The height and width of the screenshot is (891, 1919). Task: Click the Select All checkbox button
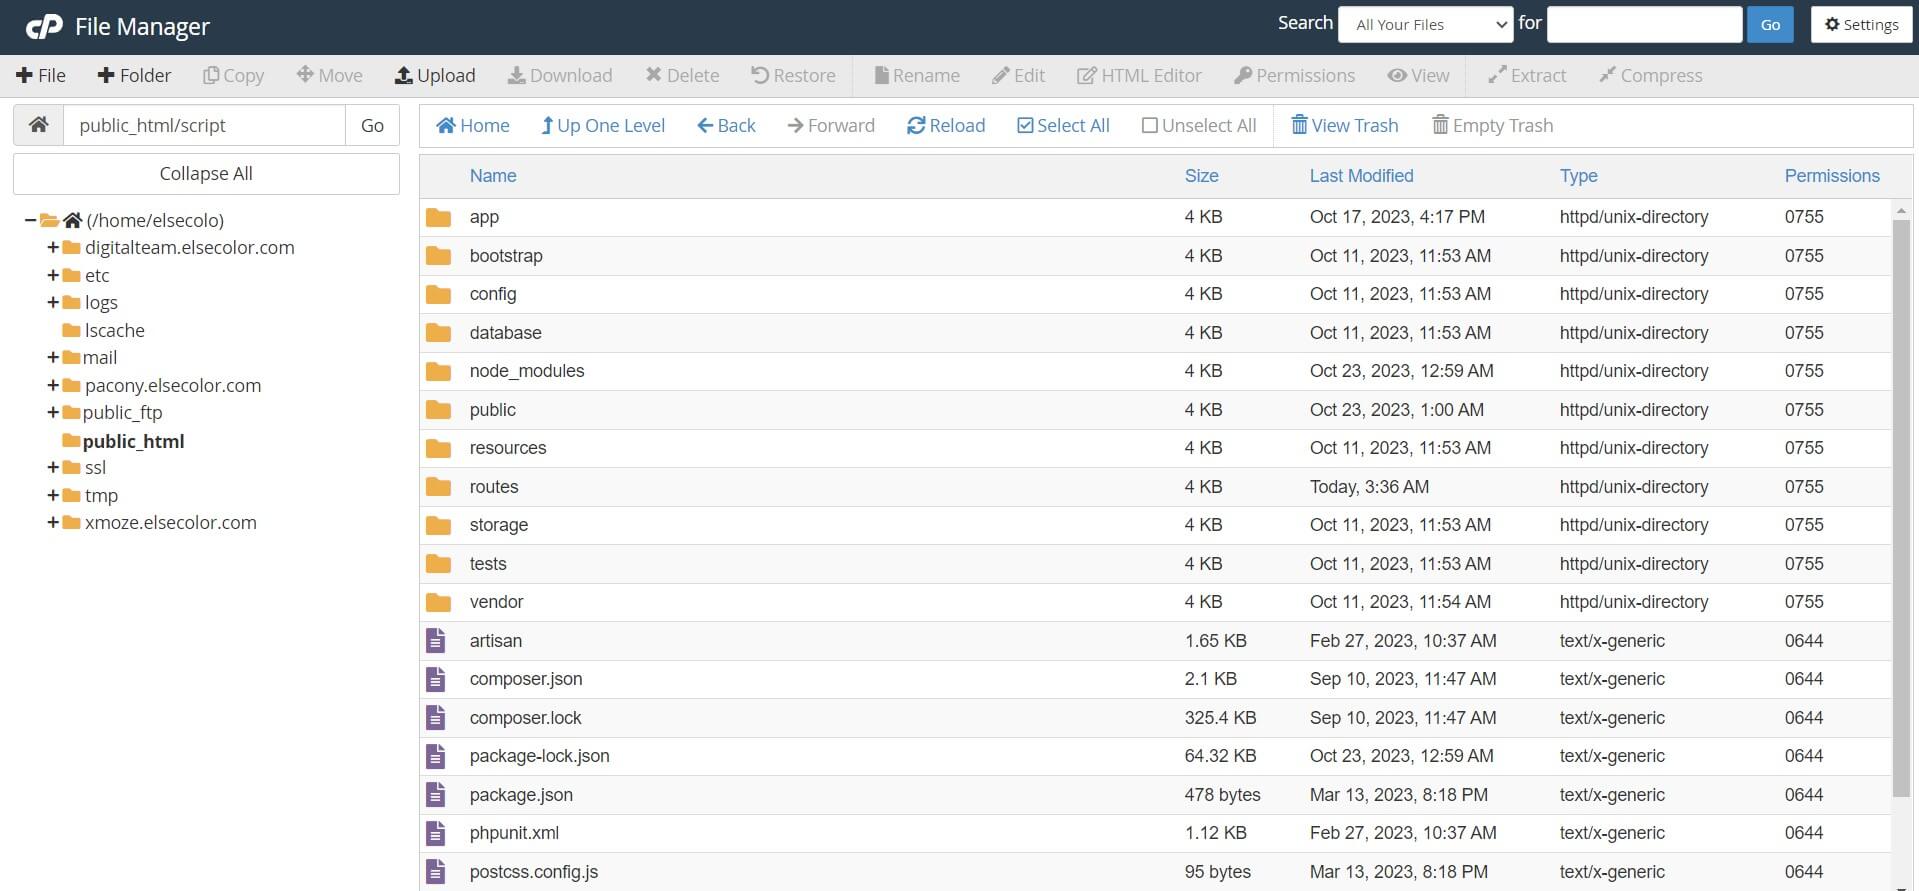click(x=1063, y=125)
